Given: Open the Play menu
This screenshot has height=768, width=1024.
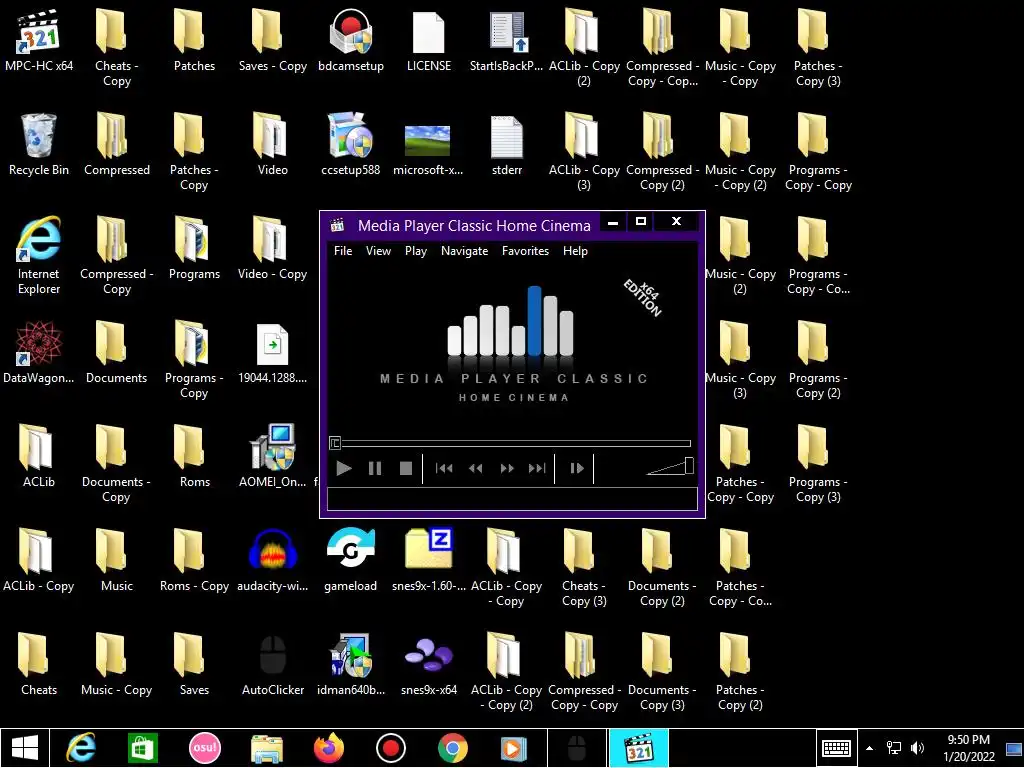Looking at the screenshot, I should [415, 251].
